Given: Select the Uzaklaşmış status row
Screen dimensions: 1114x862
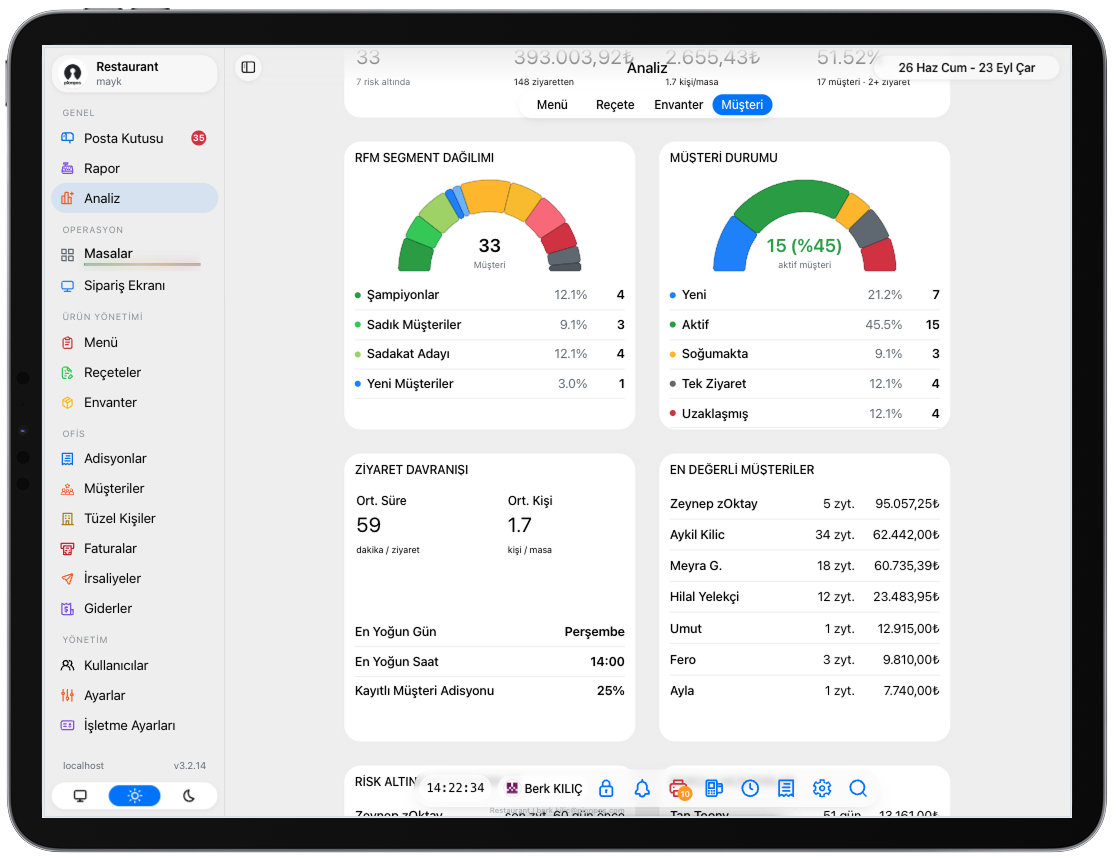Looking at the screenshot, I should point(804,414).
